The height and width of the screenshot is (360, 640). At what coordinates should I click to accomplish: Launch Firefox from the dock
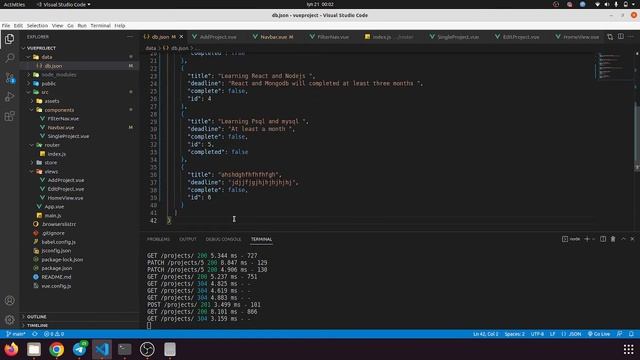pos(11,349)
